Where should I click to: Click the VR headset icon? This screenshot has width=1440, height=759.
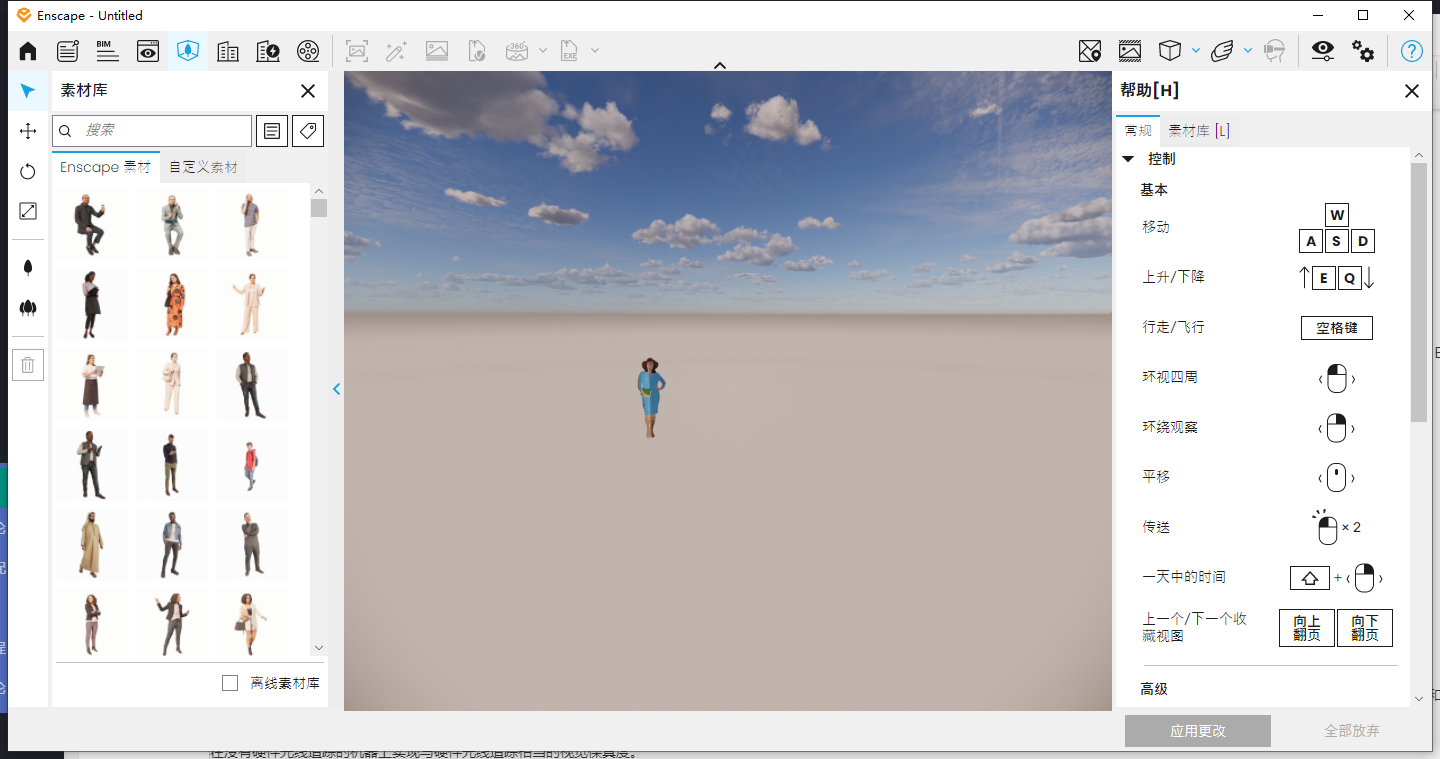[1276, 51]
